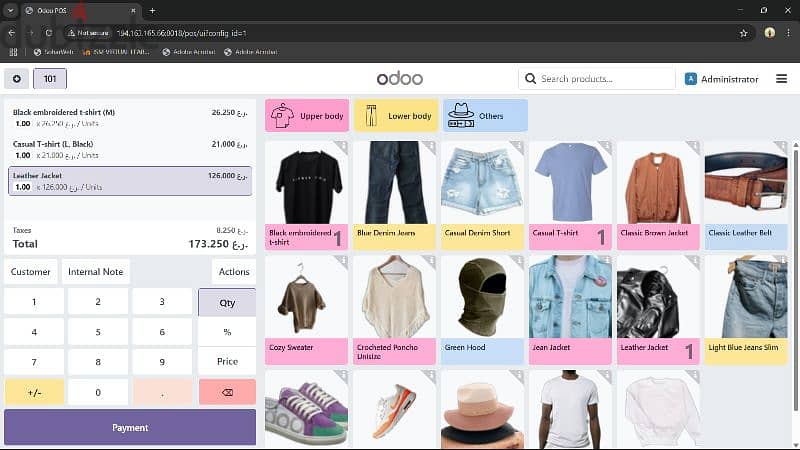Tap the decimal point key
Image resolution: width=800 pixels, height=450 pixels.
pos(162,392)
